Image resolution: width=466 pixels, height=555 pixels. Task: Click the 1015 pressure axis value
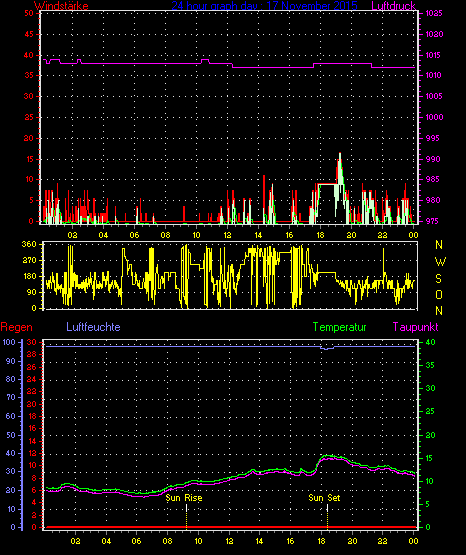coord(434,55)
